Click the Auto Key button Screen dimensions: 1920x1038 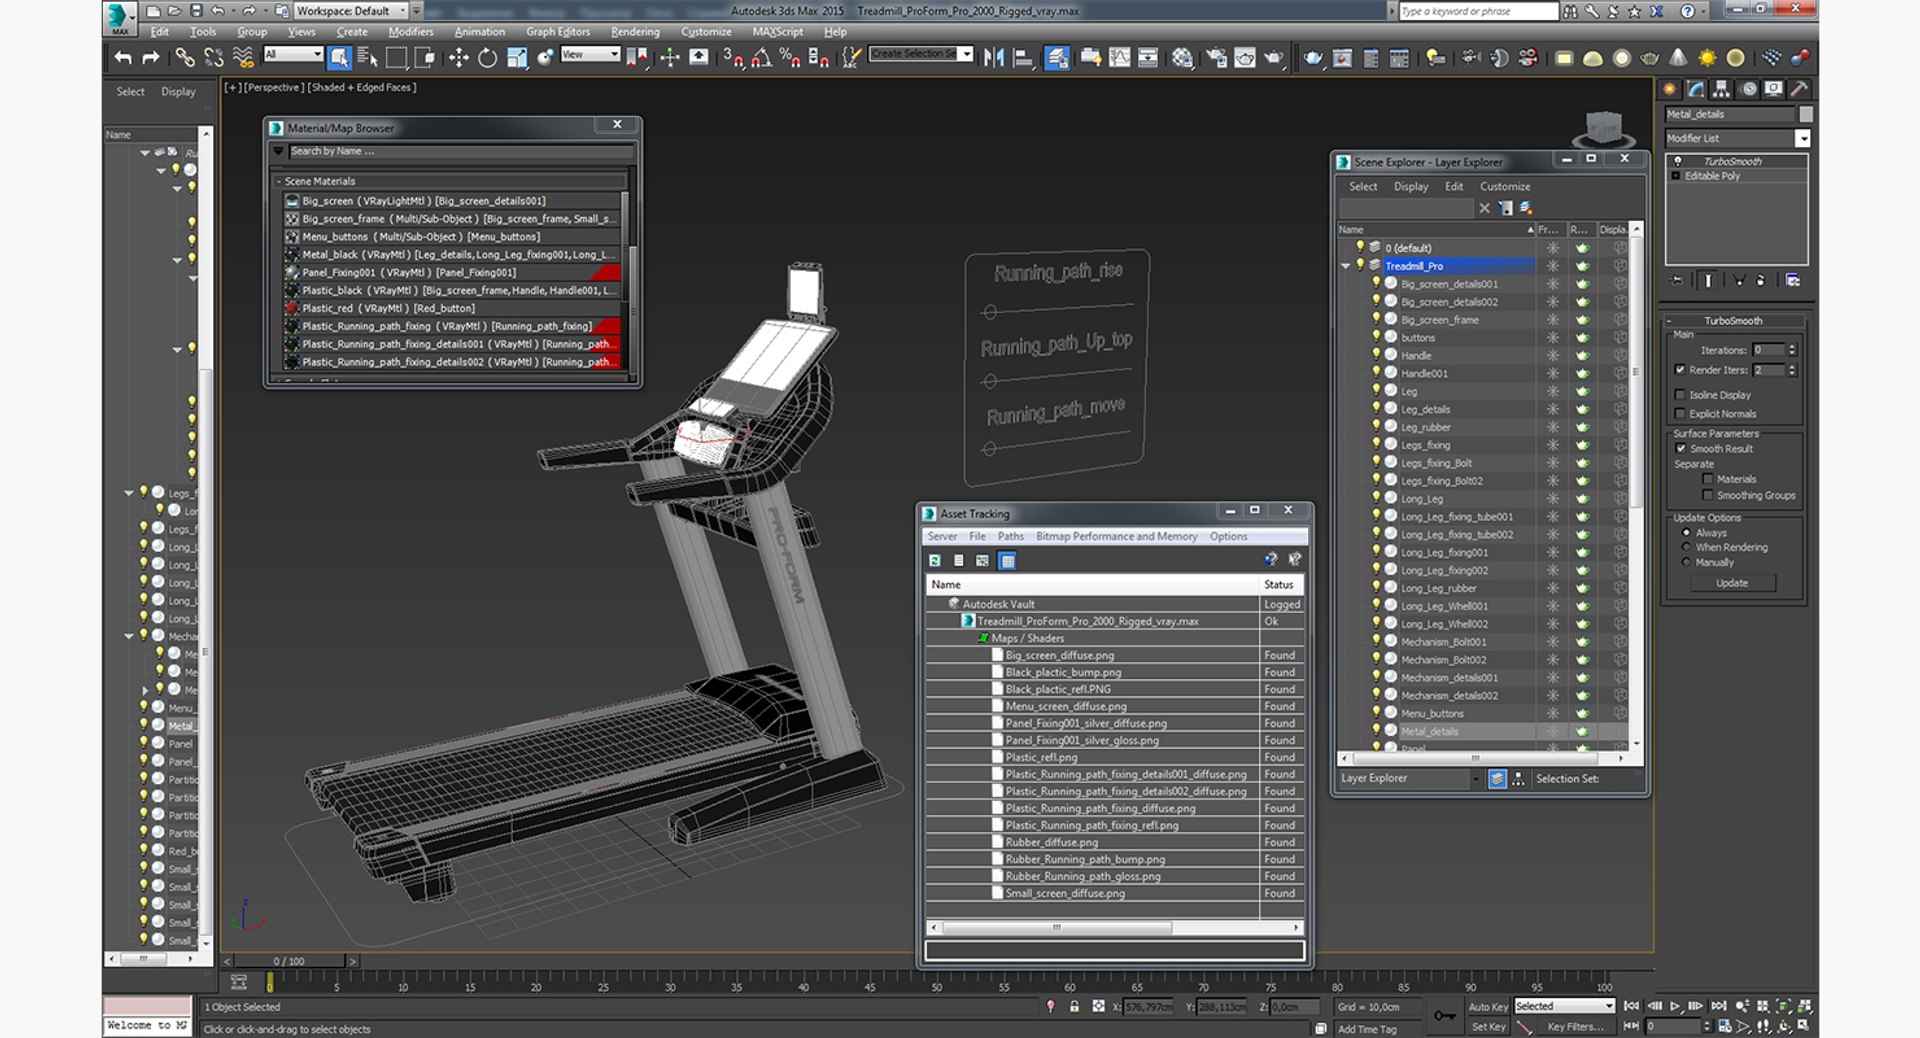coord(1488,1007)
